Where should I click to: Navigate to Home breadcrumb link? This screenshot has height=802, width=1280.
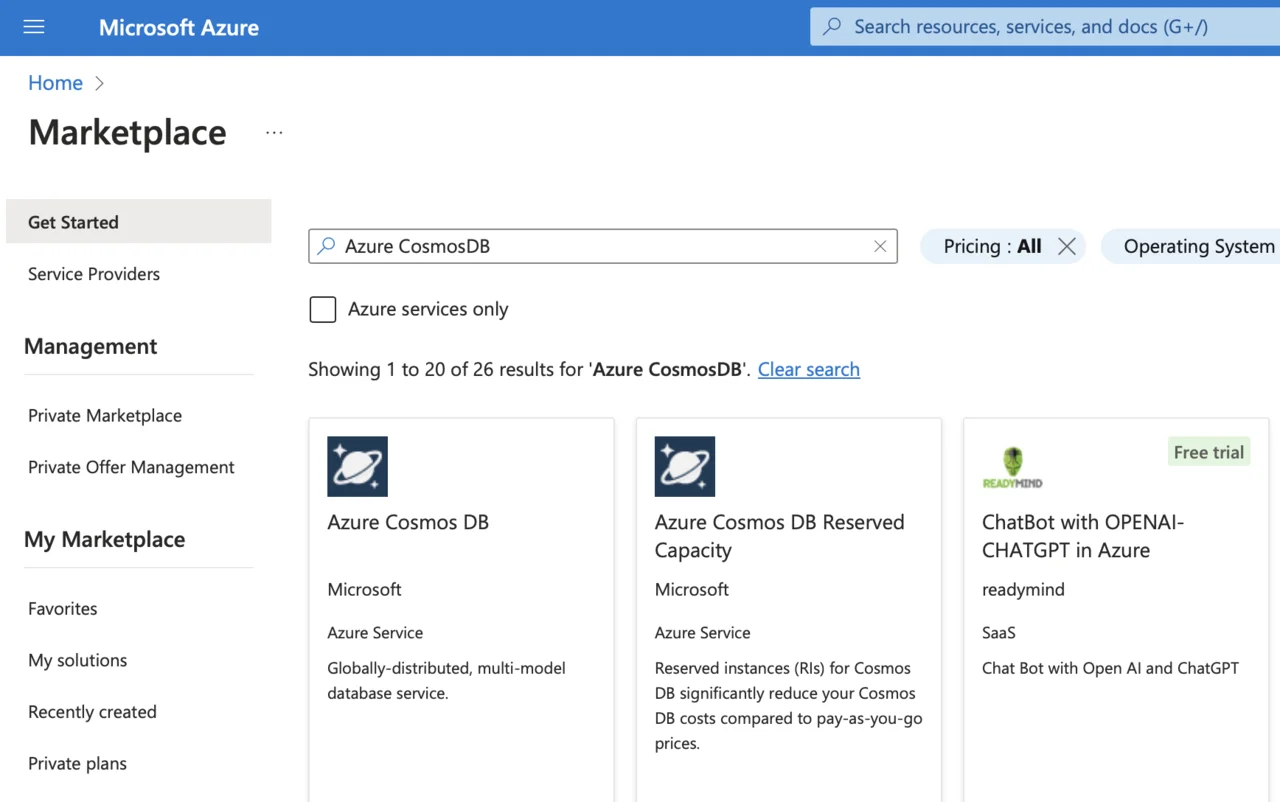click(55, 83)
